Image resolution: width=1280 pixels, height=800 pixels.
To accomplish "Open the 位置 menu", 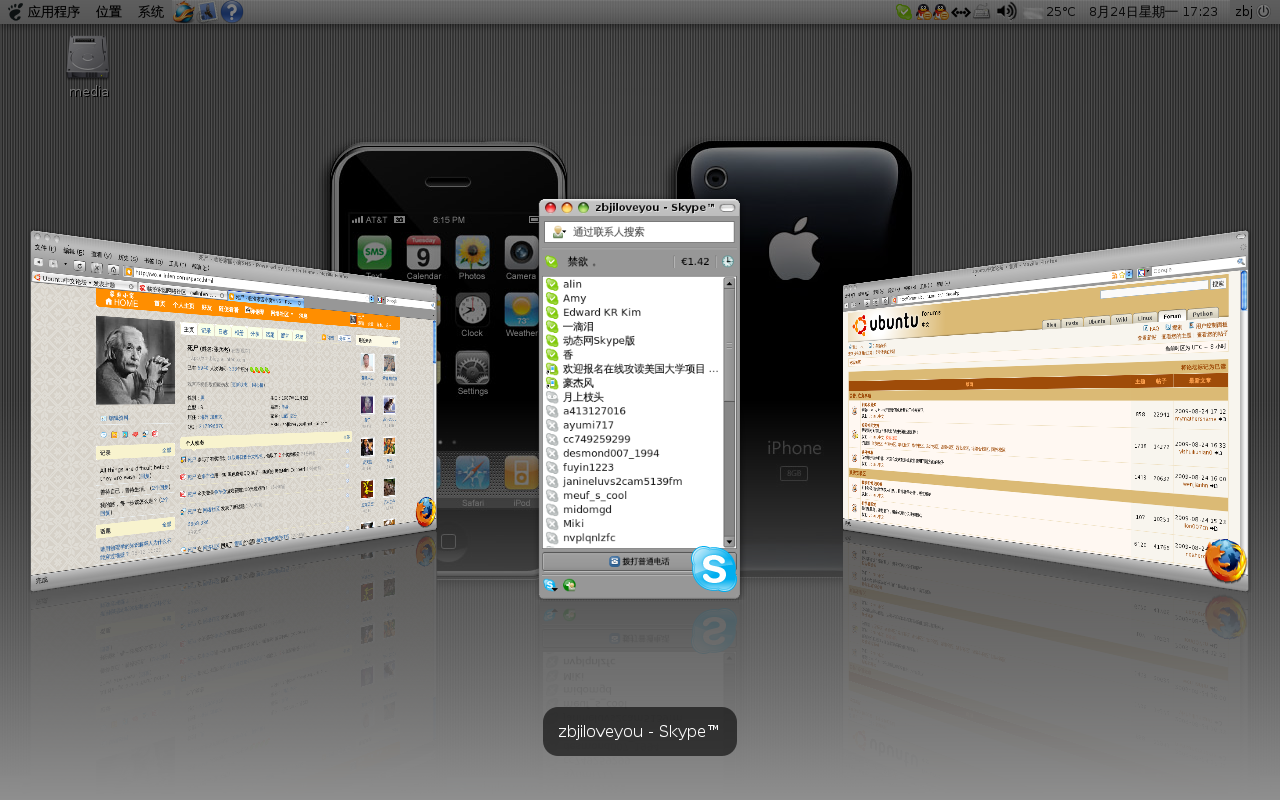I will pos(109,12).
